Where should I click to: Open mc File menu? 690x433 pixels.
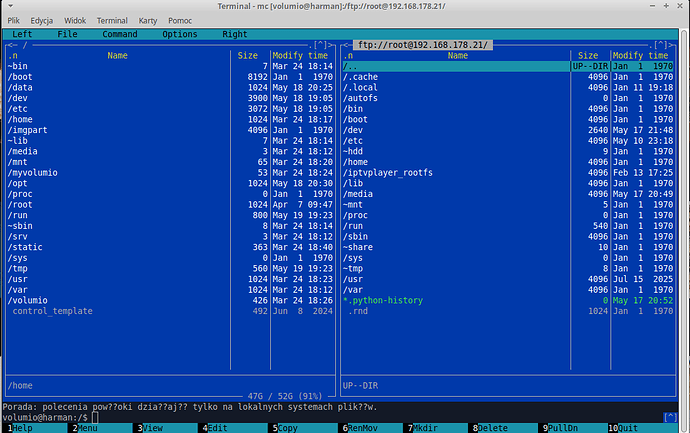67,34
